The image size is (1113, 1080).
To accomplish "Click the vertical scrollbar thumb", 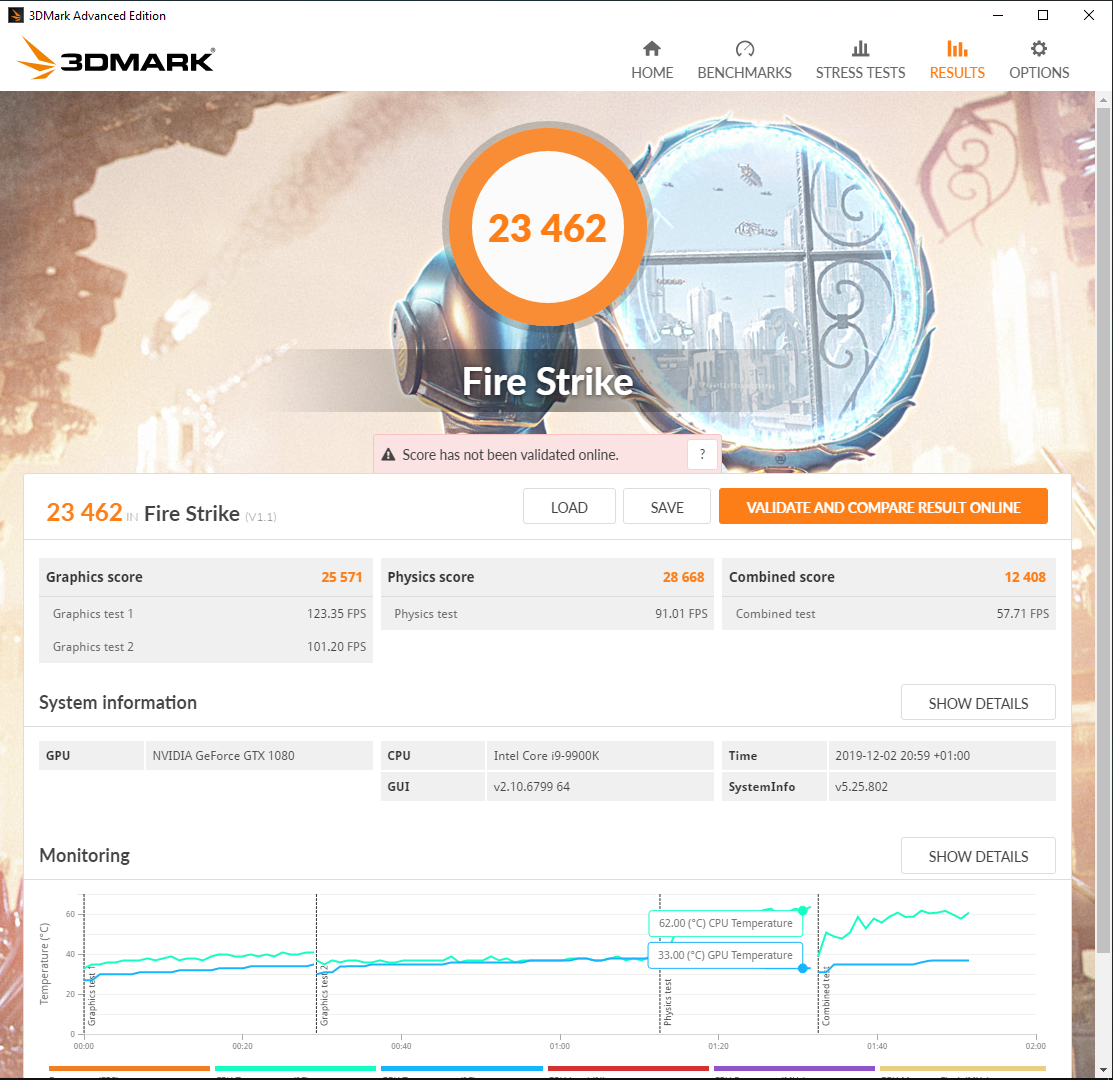I will tap(1102, 532).
